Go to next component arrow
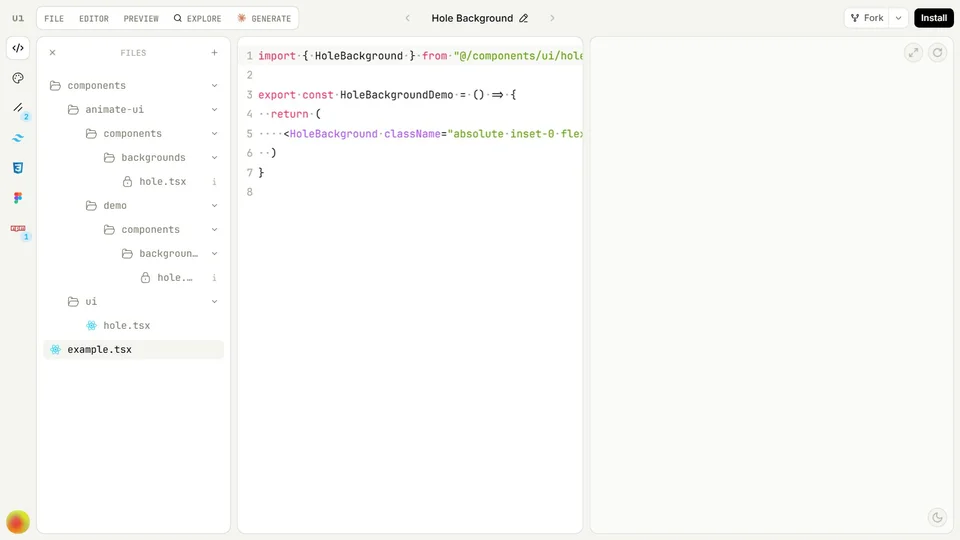The image size is (960, 540). (x=552, y=18)
